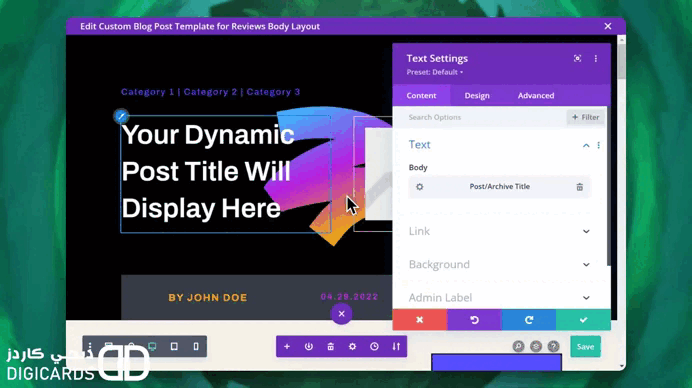Click the Search Options field
692x388 pixels.
point(484,117)
